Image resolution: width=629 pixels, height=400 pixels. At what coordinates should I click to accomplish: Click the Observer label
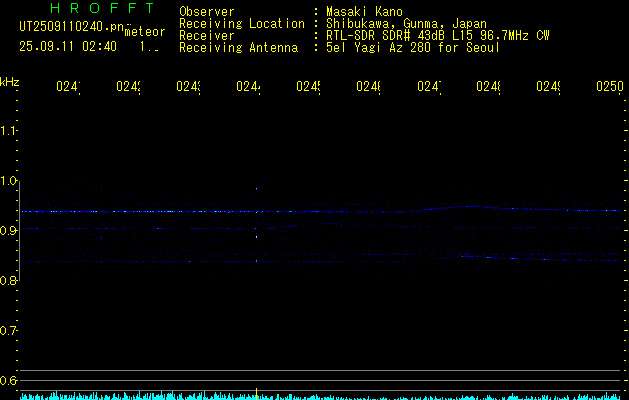207,12
